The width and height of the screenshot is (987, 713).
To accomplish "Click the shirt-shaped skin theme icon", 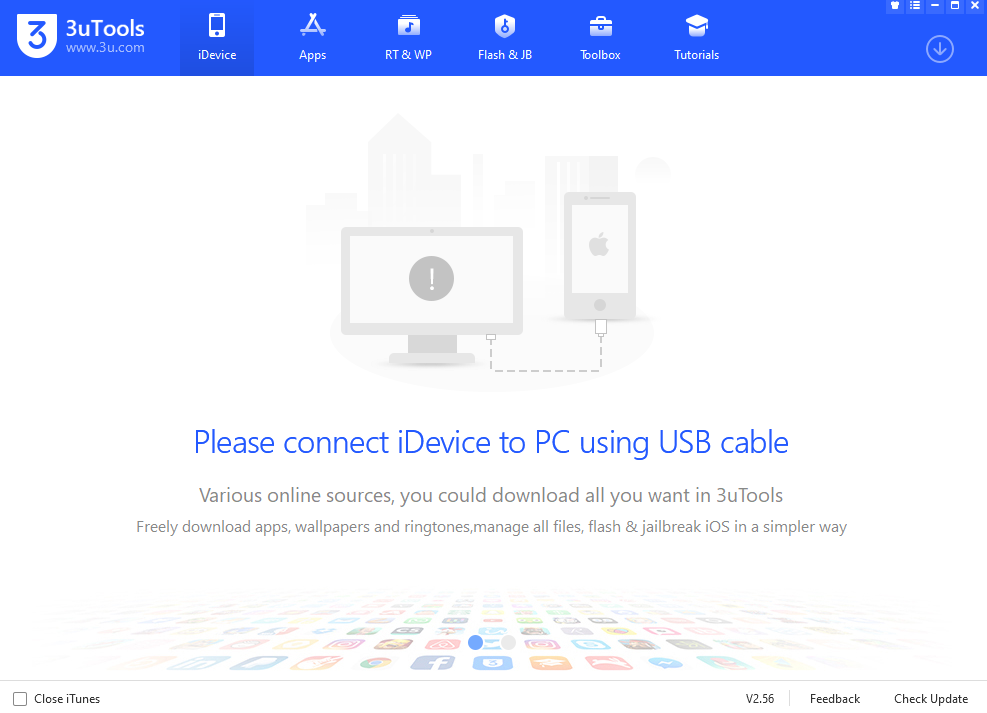I will click(895, 6).
